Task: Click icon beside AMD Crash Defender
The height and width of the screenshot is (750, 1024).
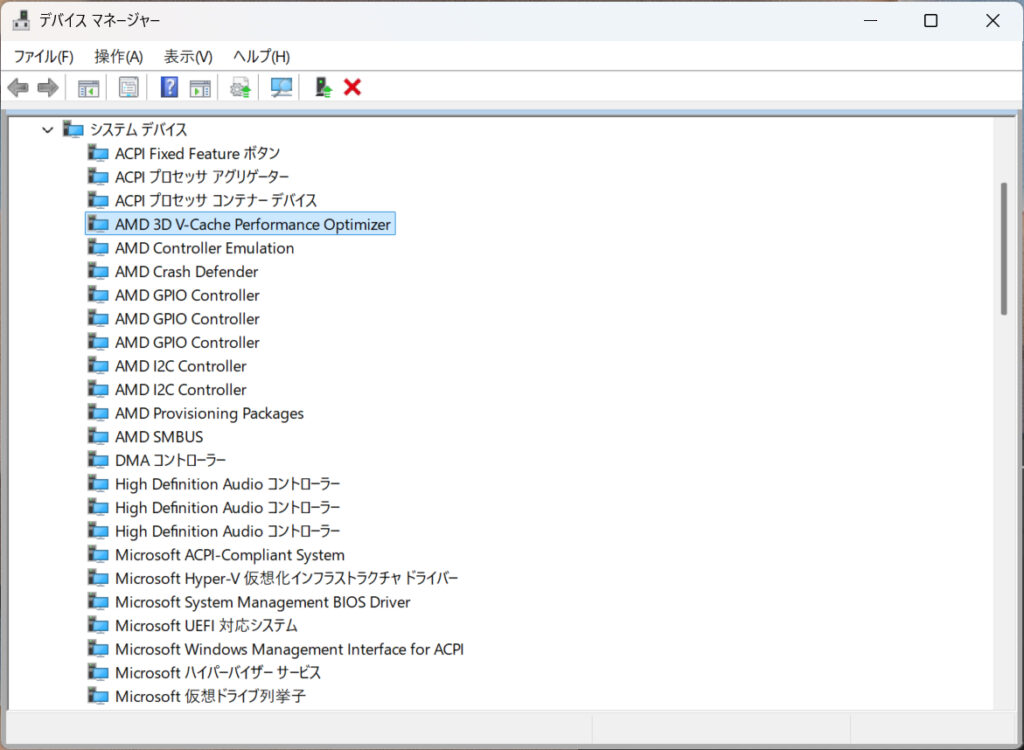Action: point(98,271)
